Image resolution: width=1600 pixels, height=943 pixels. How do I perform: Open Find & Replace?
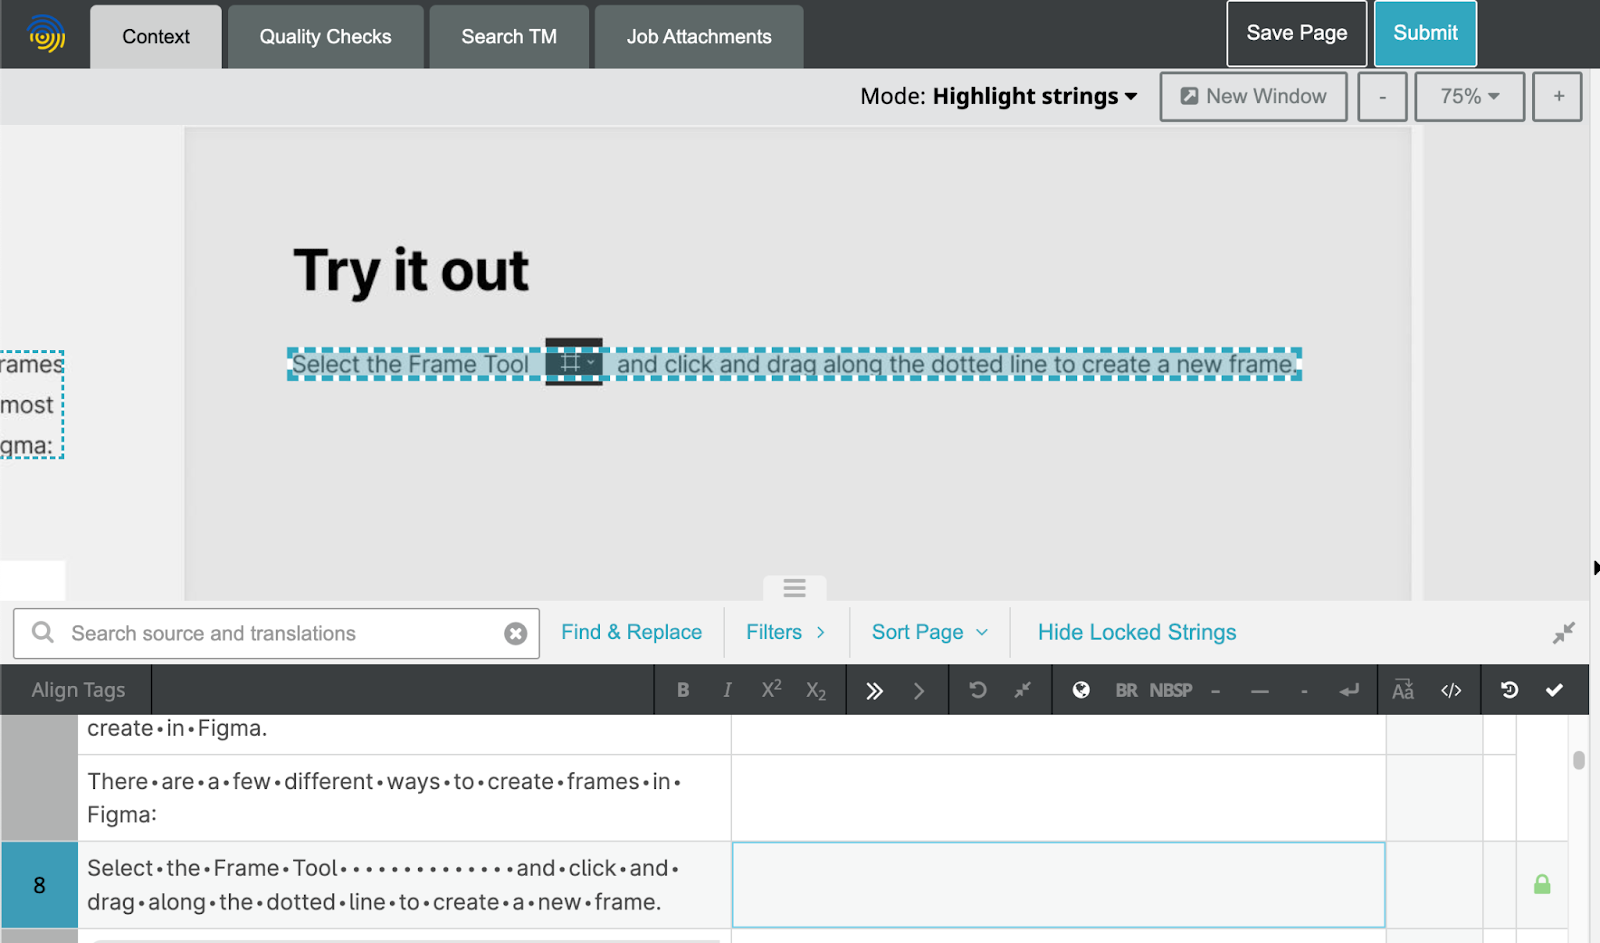(631, 632)
